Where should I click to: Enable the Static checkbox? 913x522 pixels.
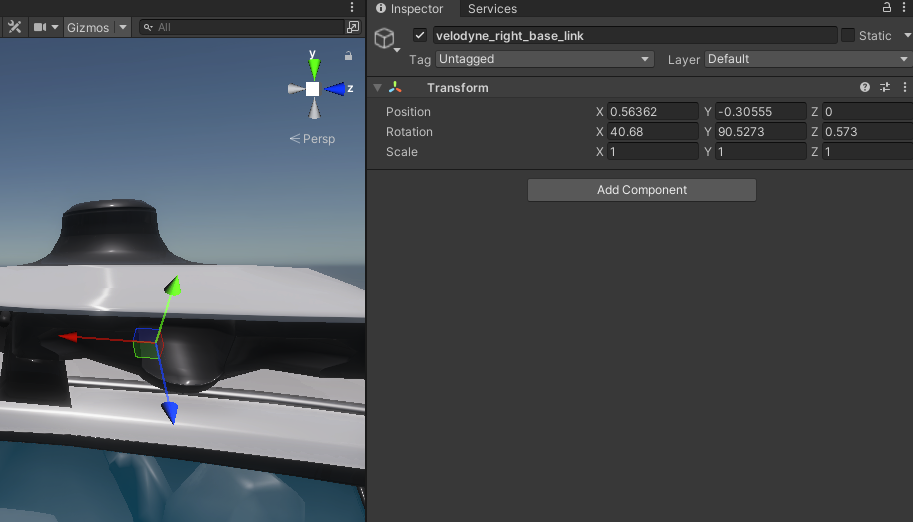coord(848,35)
